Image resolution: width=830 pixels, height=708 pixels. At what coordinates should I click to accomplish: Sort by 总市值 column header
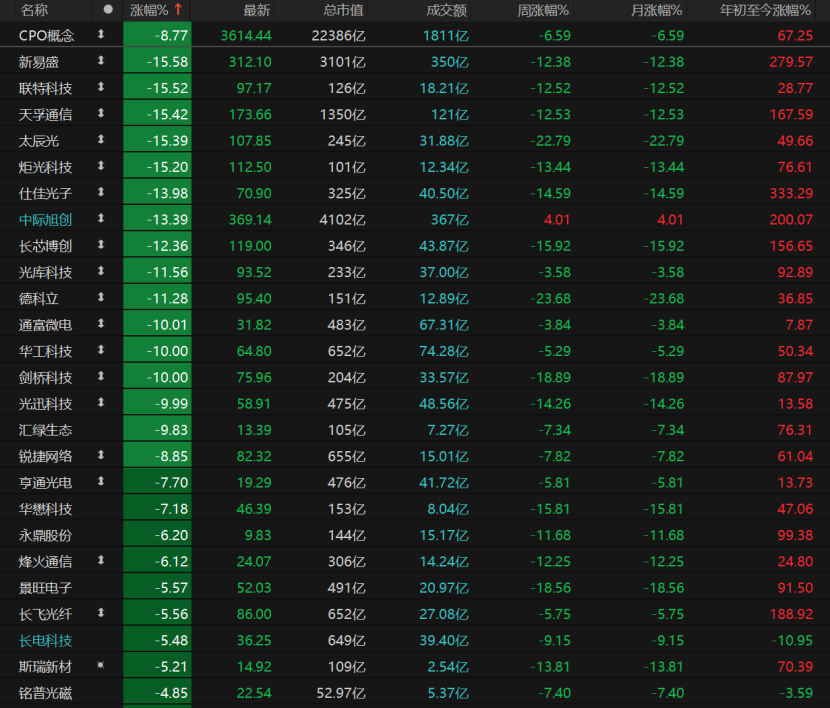point(344,10)
